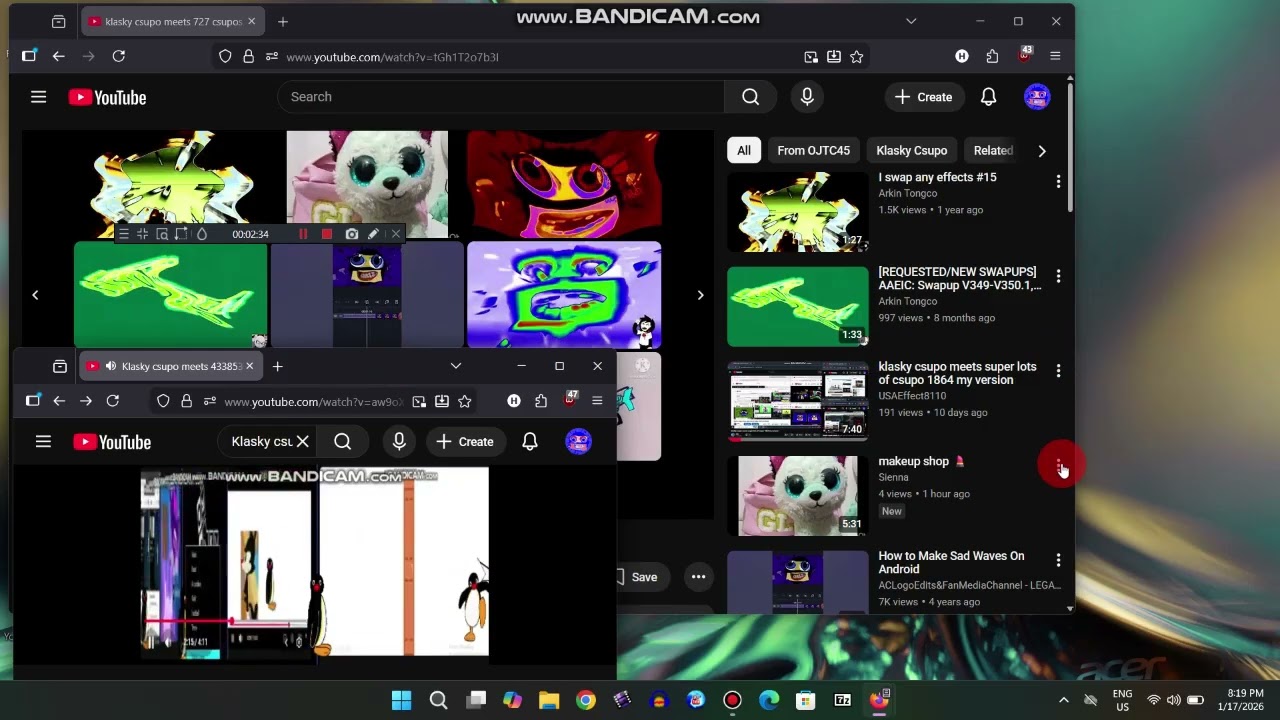The image size is (1280, 720).
Task: Reload page in back browser window
Action: [118, 57]
